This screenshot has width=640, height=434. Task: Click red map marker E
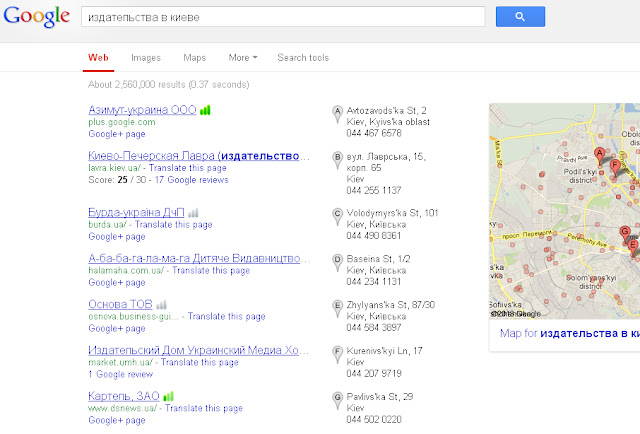pyautogui.click(x=633, y=247)
